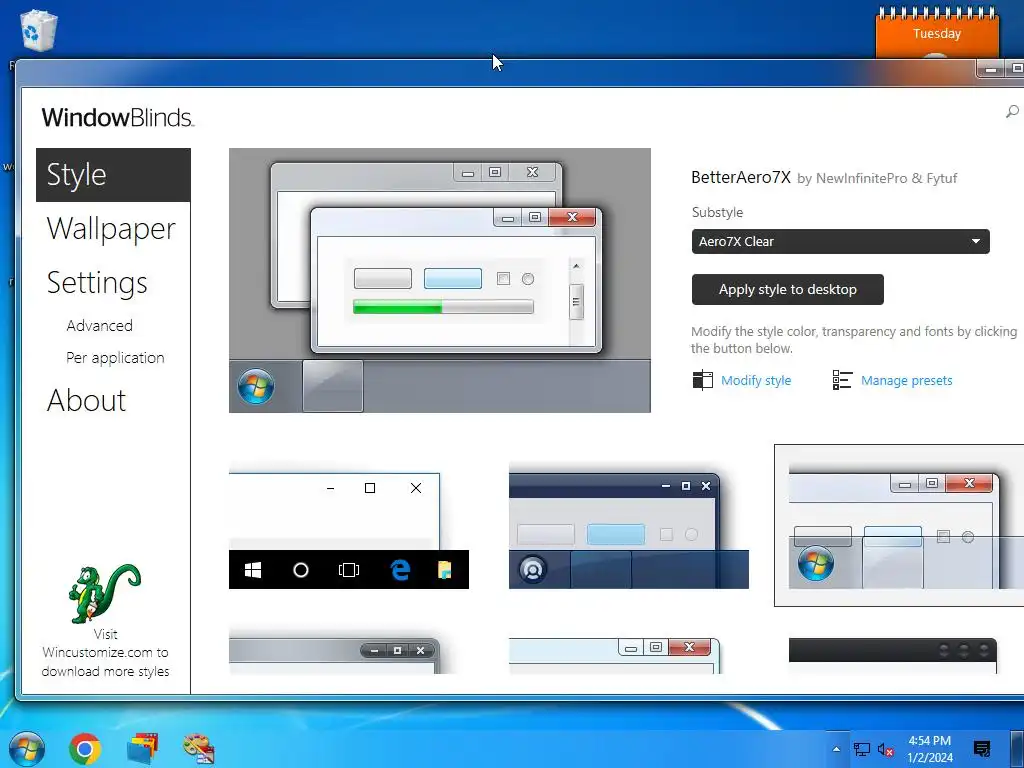Select the light blue Aero thumbnail in bottom row
This screenshot has width=1024, height=768.
[615, 655]
